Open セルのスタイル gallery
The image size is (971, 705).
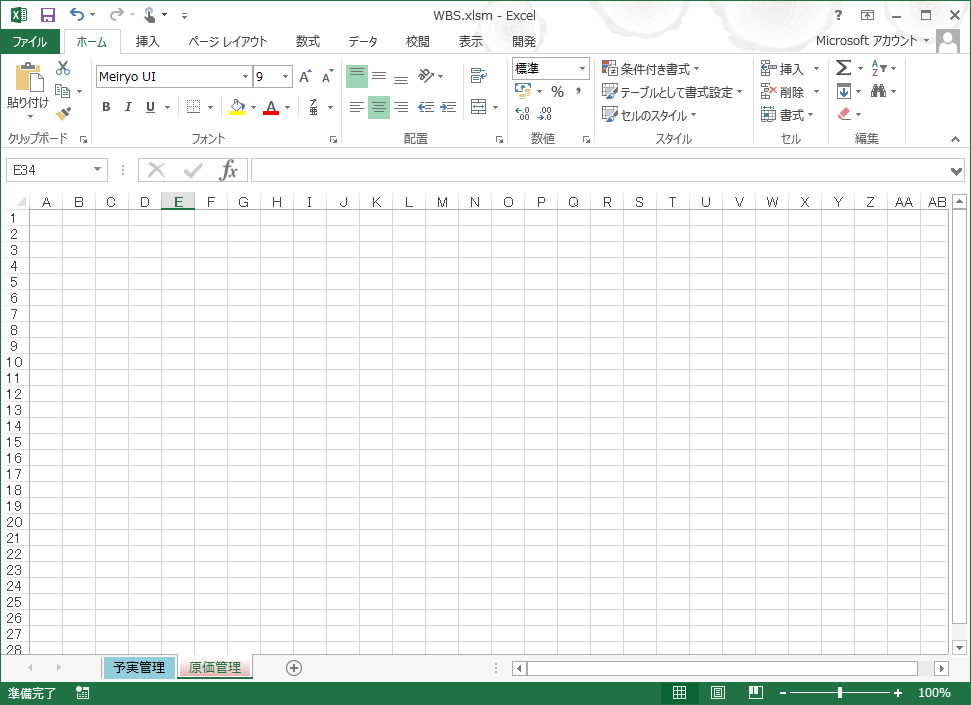coord(656,114)
